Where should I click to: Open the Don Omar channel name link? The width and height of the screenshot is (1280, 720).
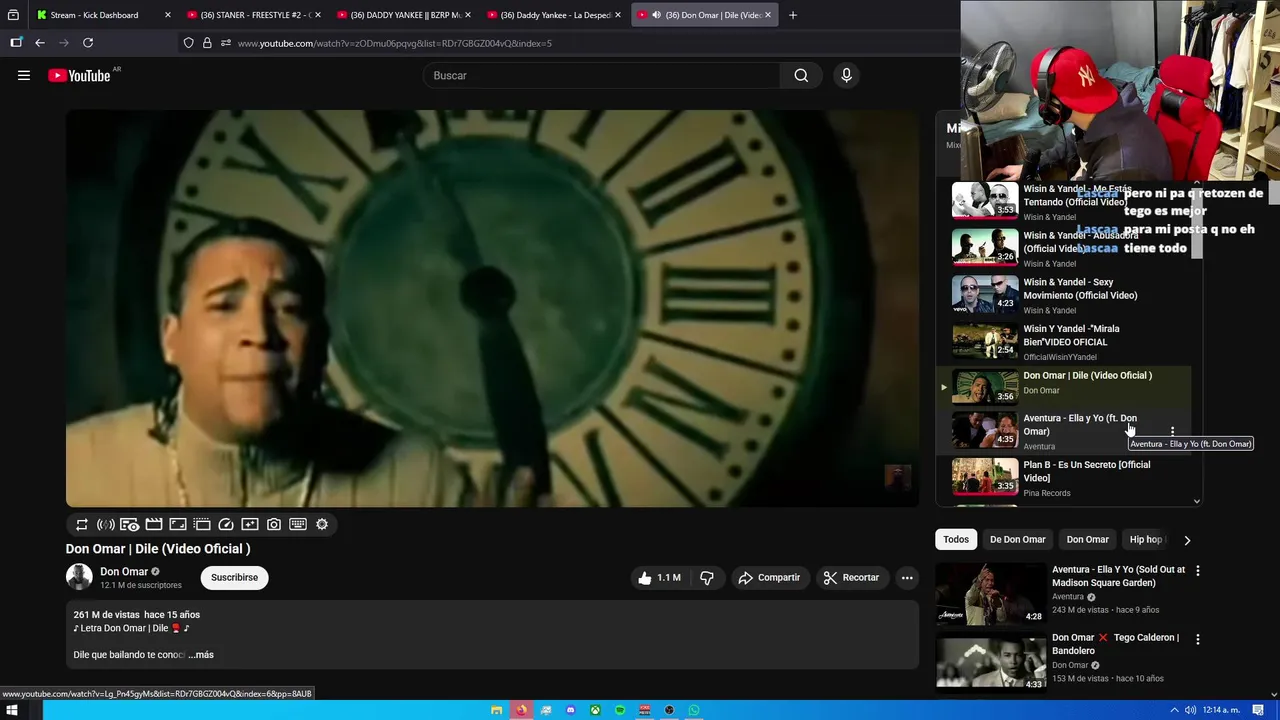(x=124, y=571)
